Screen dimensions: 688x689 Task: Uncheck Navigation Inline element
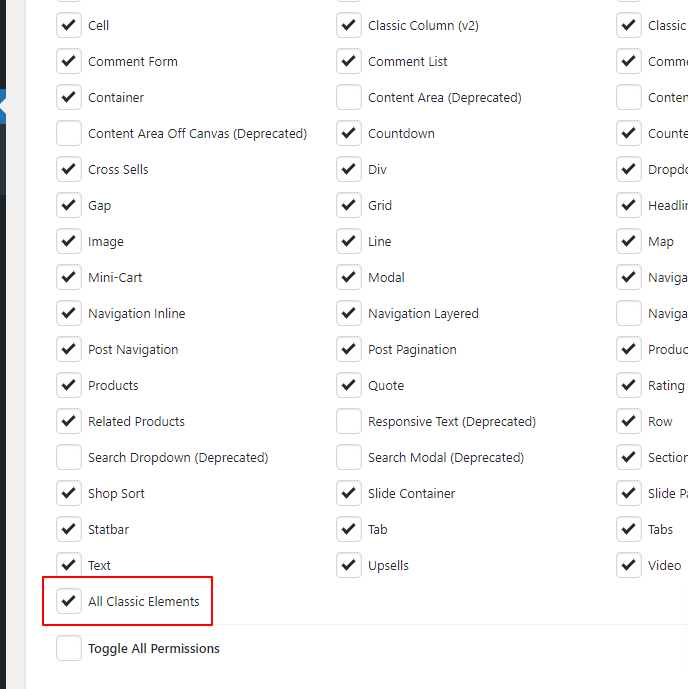69,313
